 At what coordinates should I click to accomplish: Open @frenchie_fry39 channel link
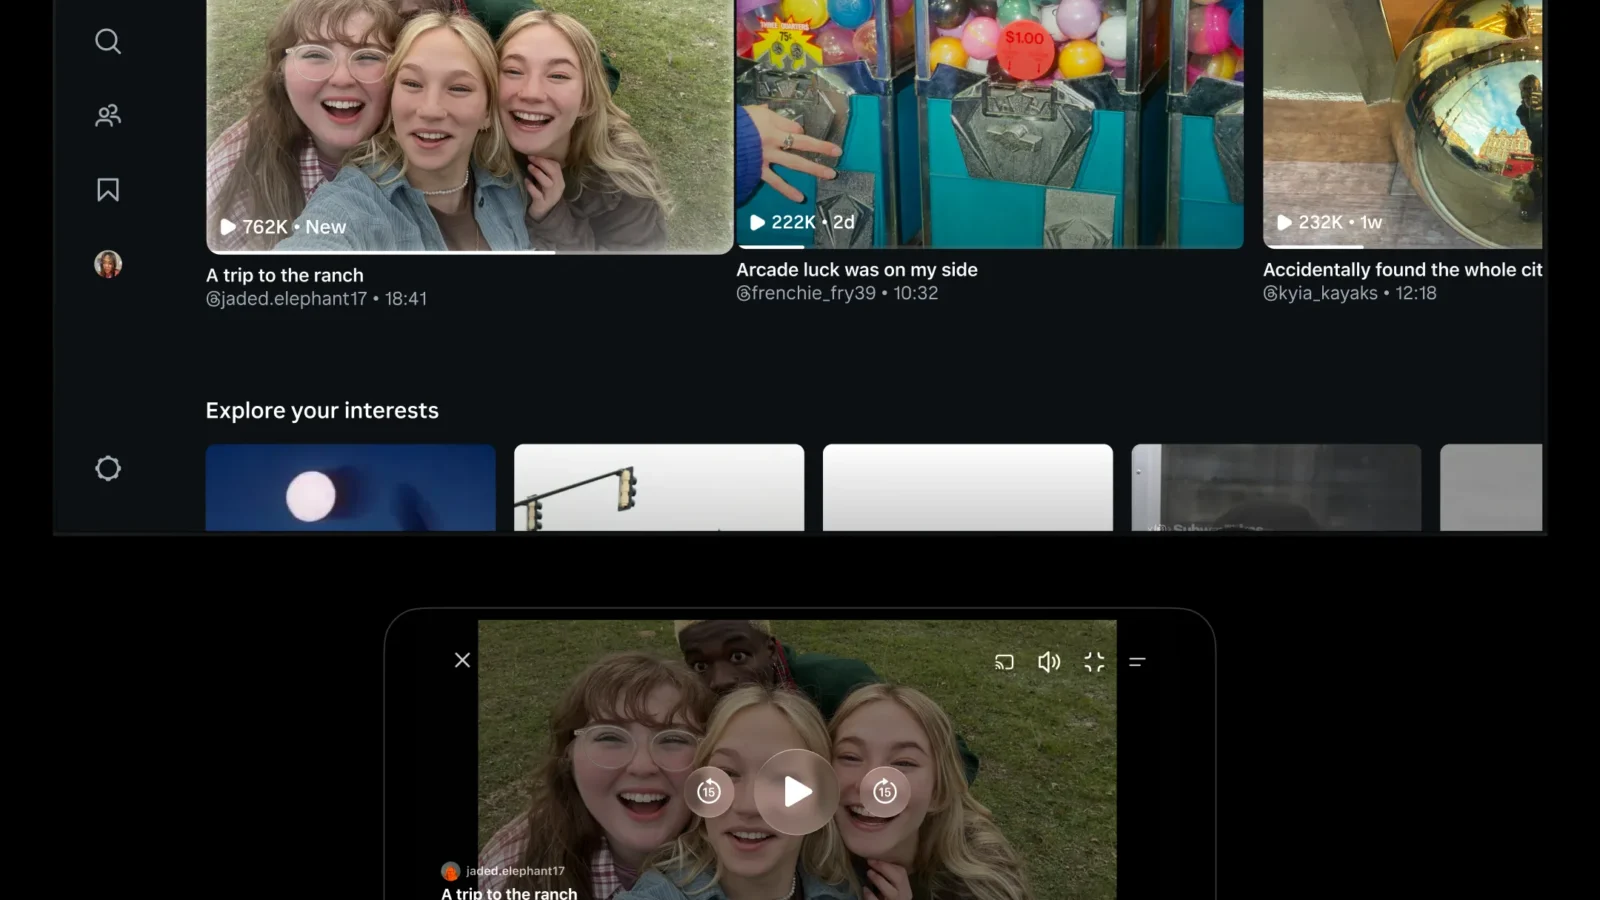coord(806,293)
